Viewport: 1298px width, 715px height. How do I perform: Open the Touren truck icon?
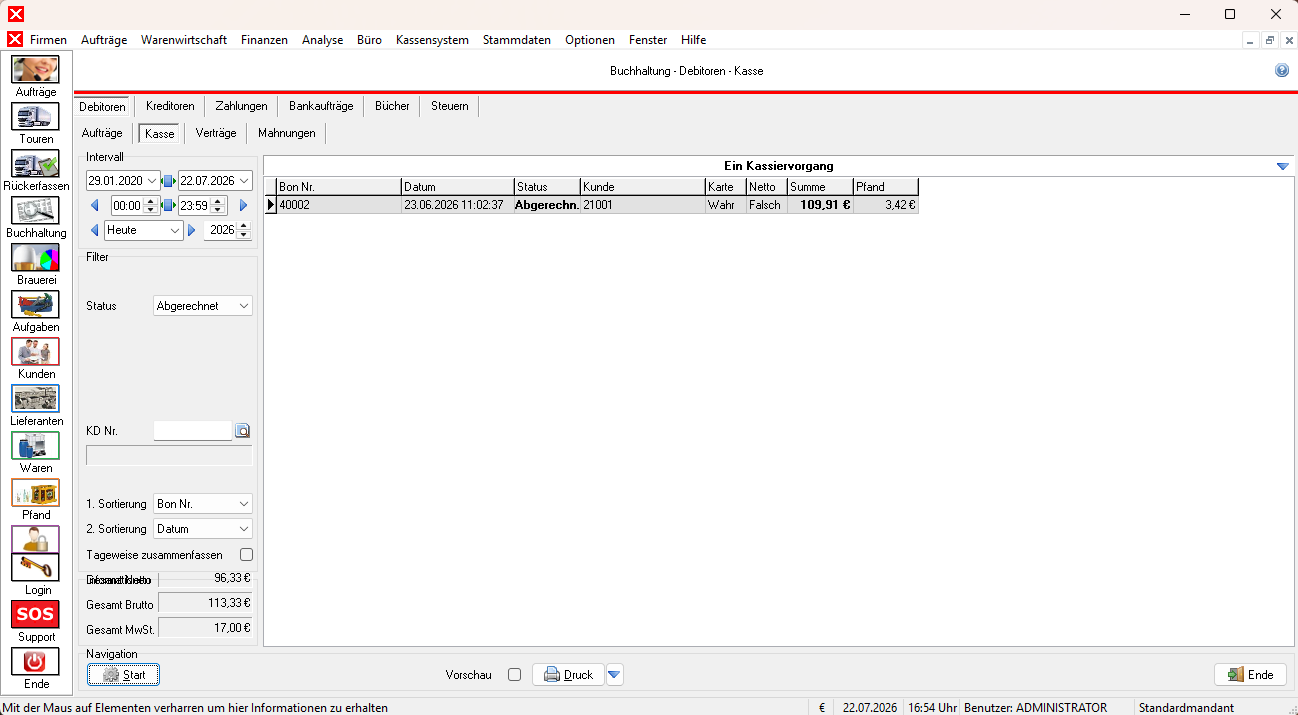pos(35,116)
